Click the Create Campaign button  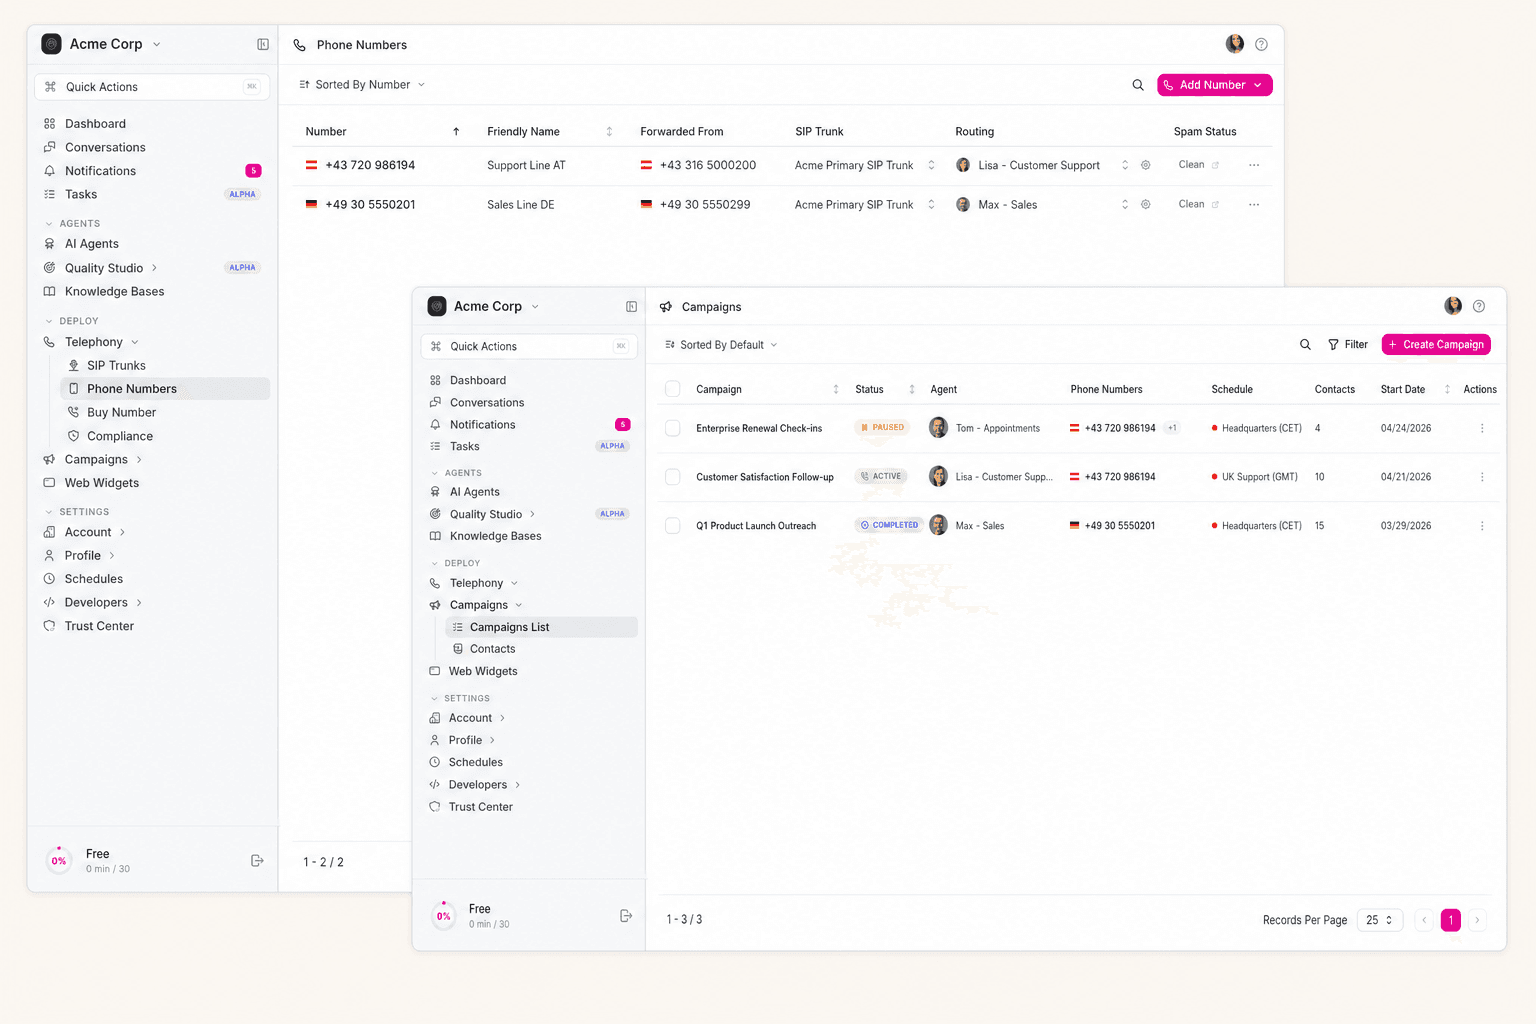[1435, 344]
